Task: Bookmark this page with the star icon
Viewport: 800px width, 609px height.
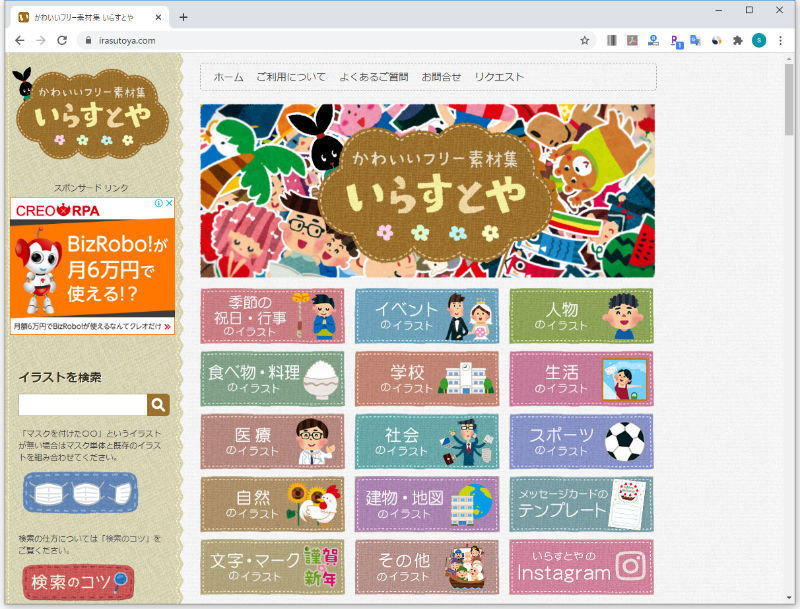Action: [585, 40]
